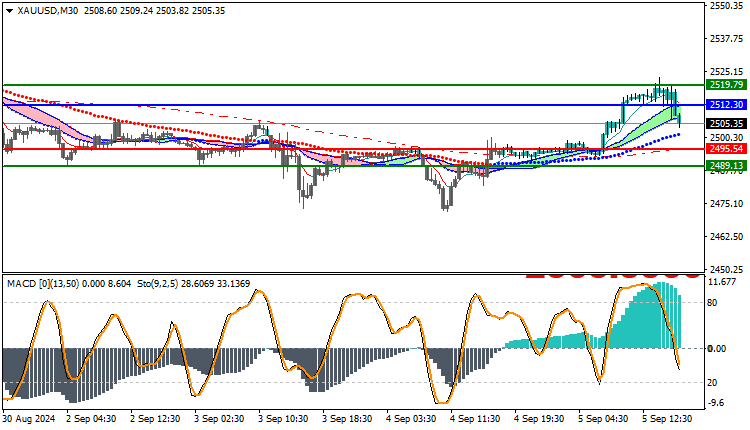The image size is (750, 430).
Task: Click the 5 Sep 12:30 time label
Action: [667, 419]
